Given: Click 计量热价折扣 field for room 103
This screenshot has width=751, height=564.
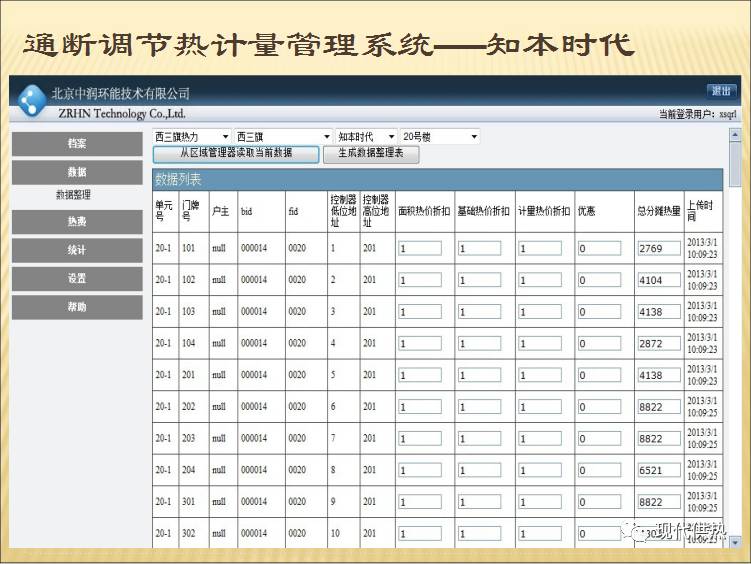Looking at the screenshot, I should point(540,312).
